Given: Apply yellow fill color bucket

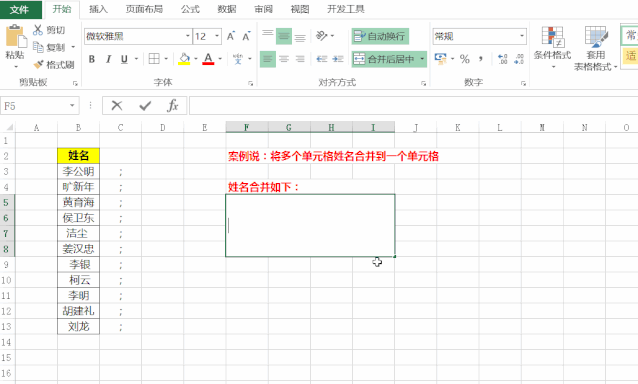Looking at the screenshot, I should 184,59.
